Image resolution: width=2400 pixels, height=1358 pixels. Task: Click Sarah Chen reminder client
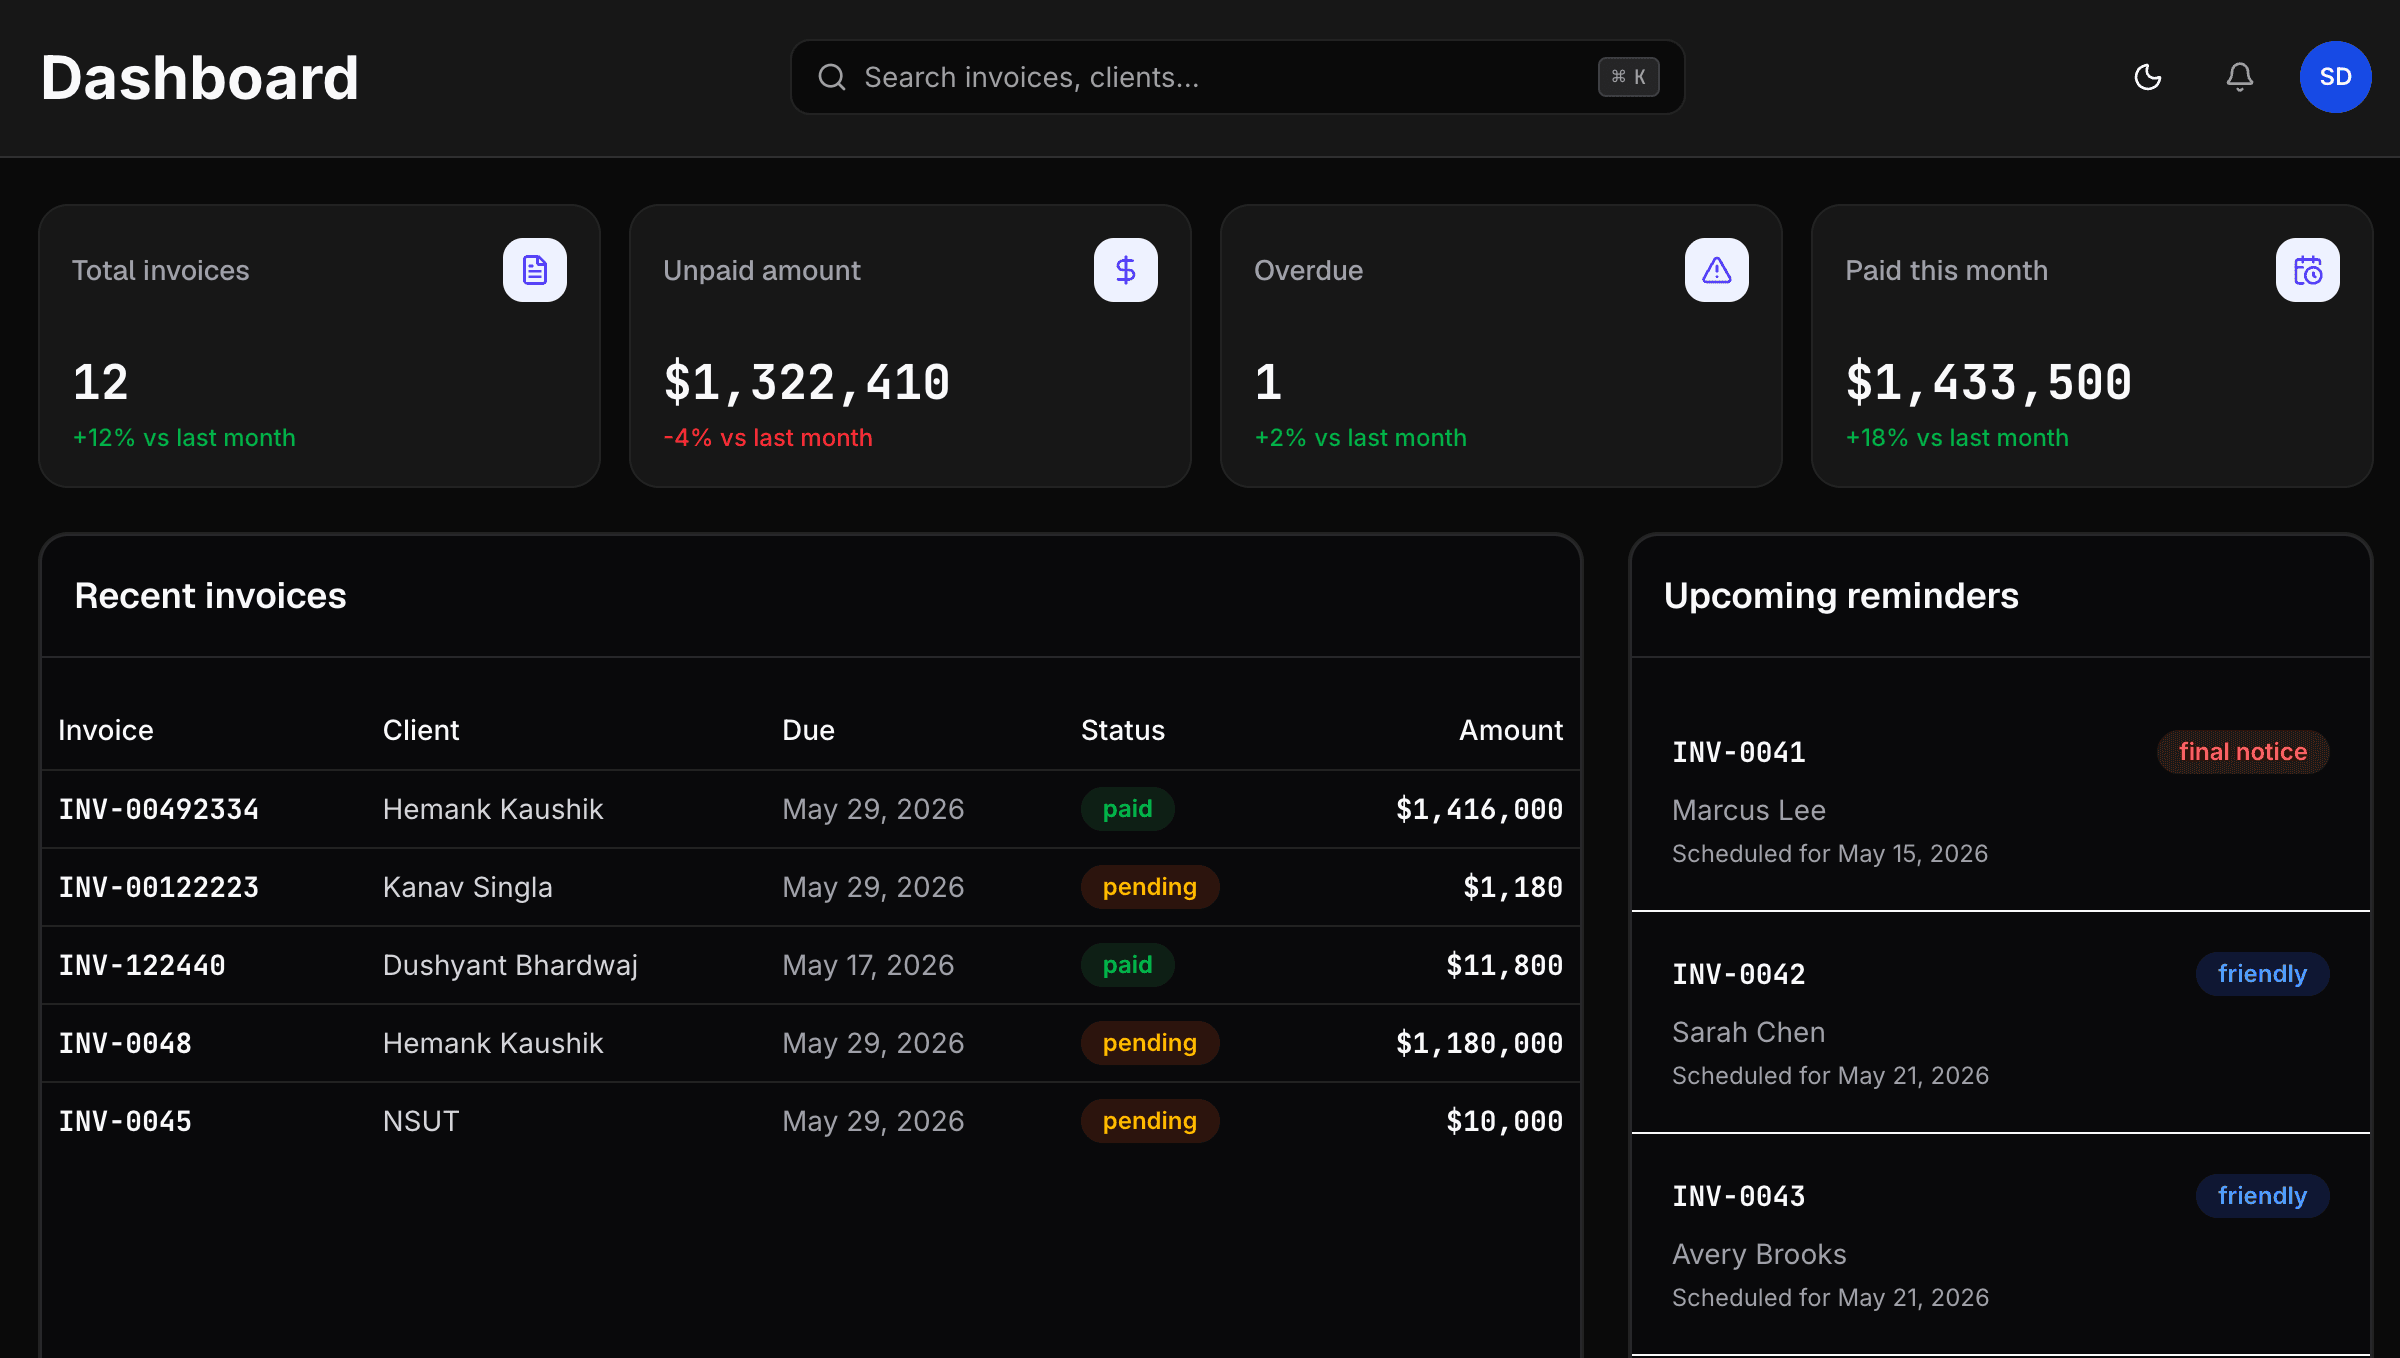pyautogui.click(x=1749, y=1032)
